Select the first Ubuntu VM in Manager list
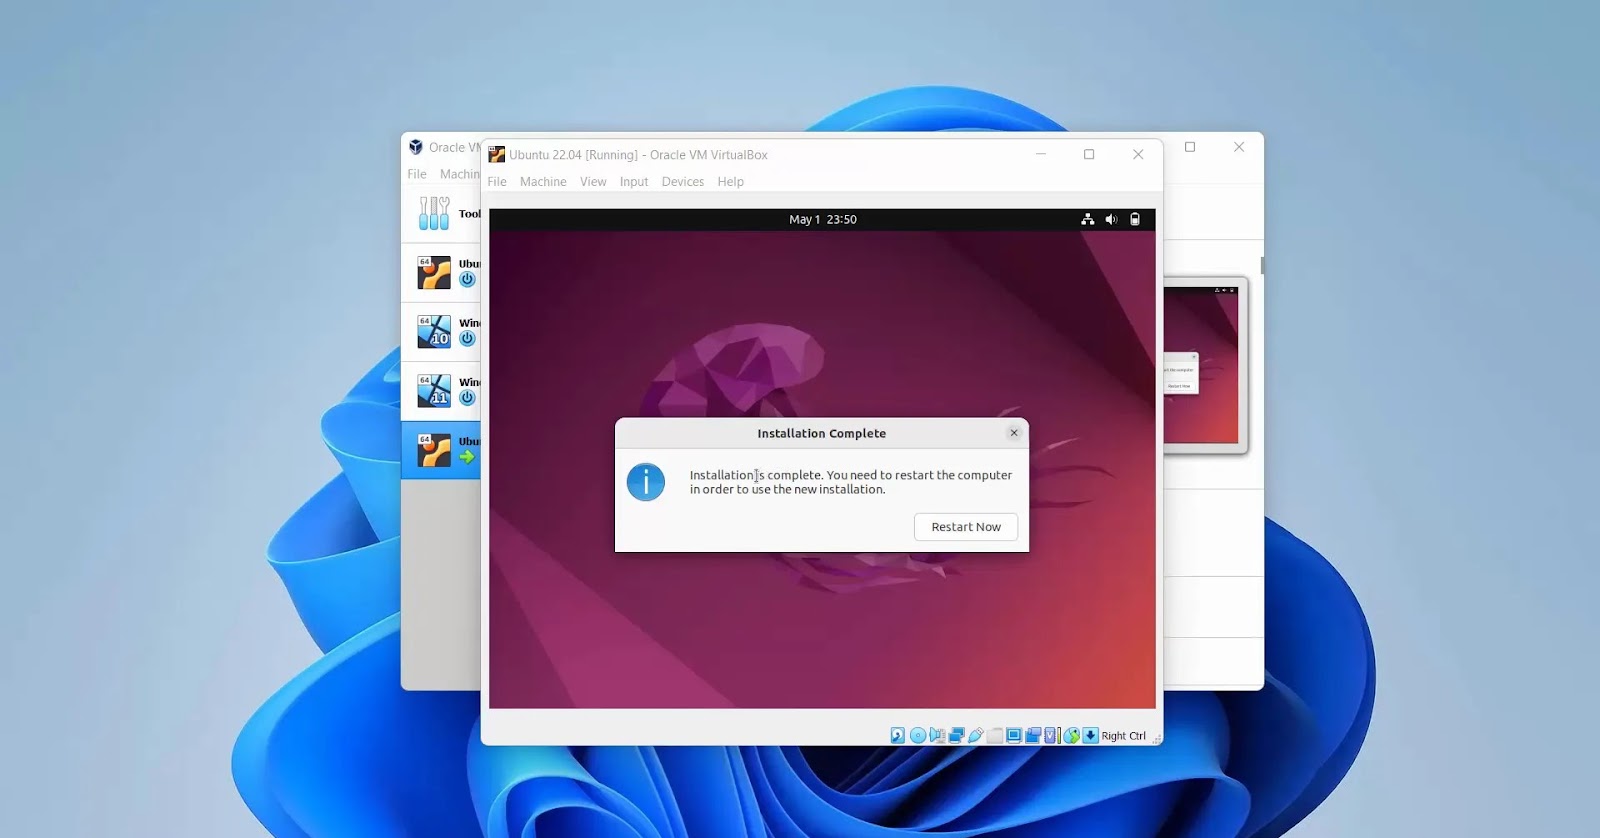Viewport: 1600px width, 838px height. [x=441, y=272]
